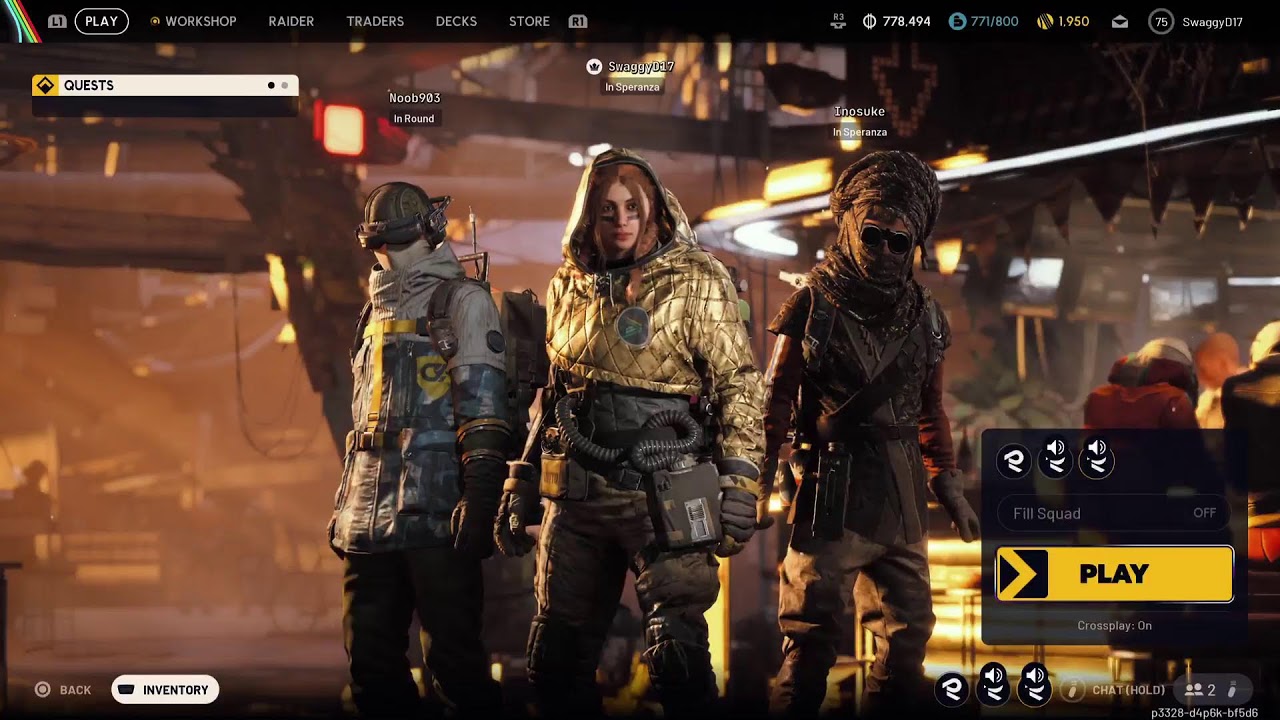
Task: Open the squad count of 2 members
Action: point(1201,690)
